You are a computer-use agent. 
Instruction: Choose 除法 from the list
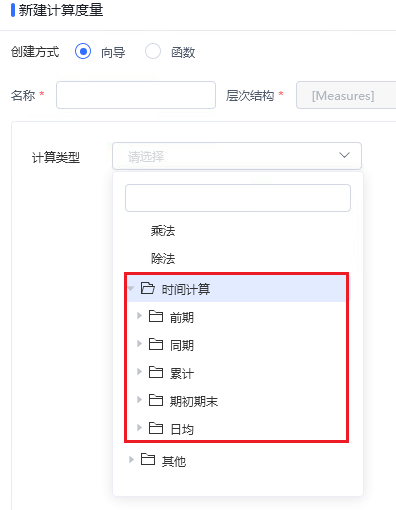pos(163,259)
